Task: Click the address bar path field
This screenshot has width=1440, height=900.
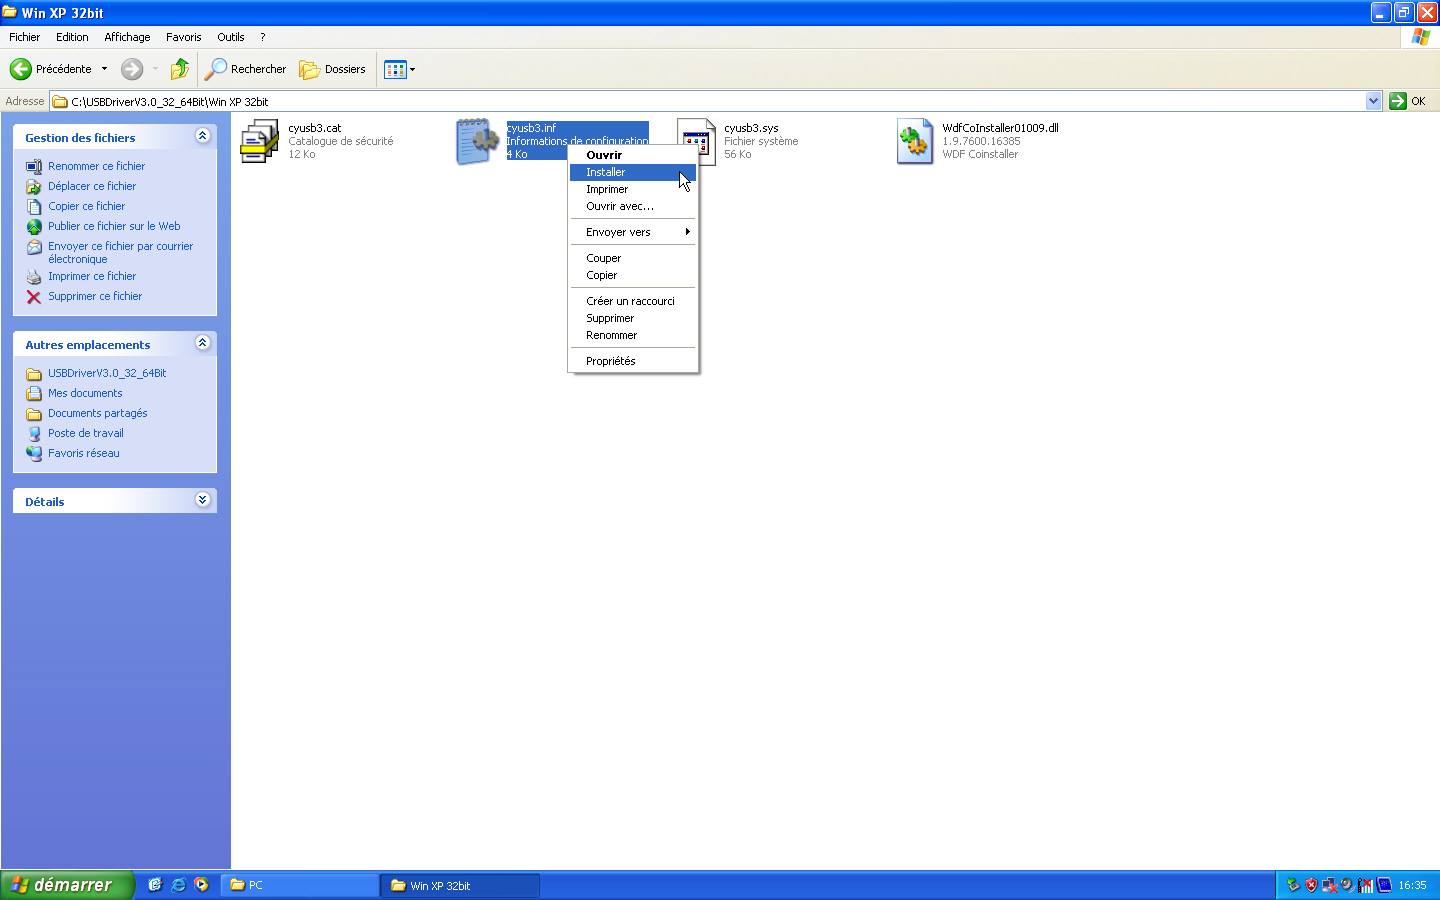Action: click(700, 101)
